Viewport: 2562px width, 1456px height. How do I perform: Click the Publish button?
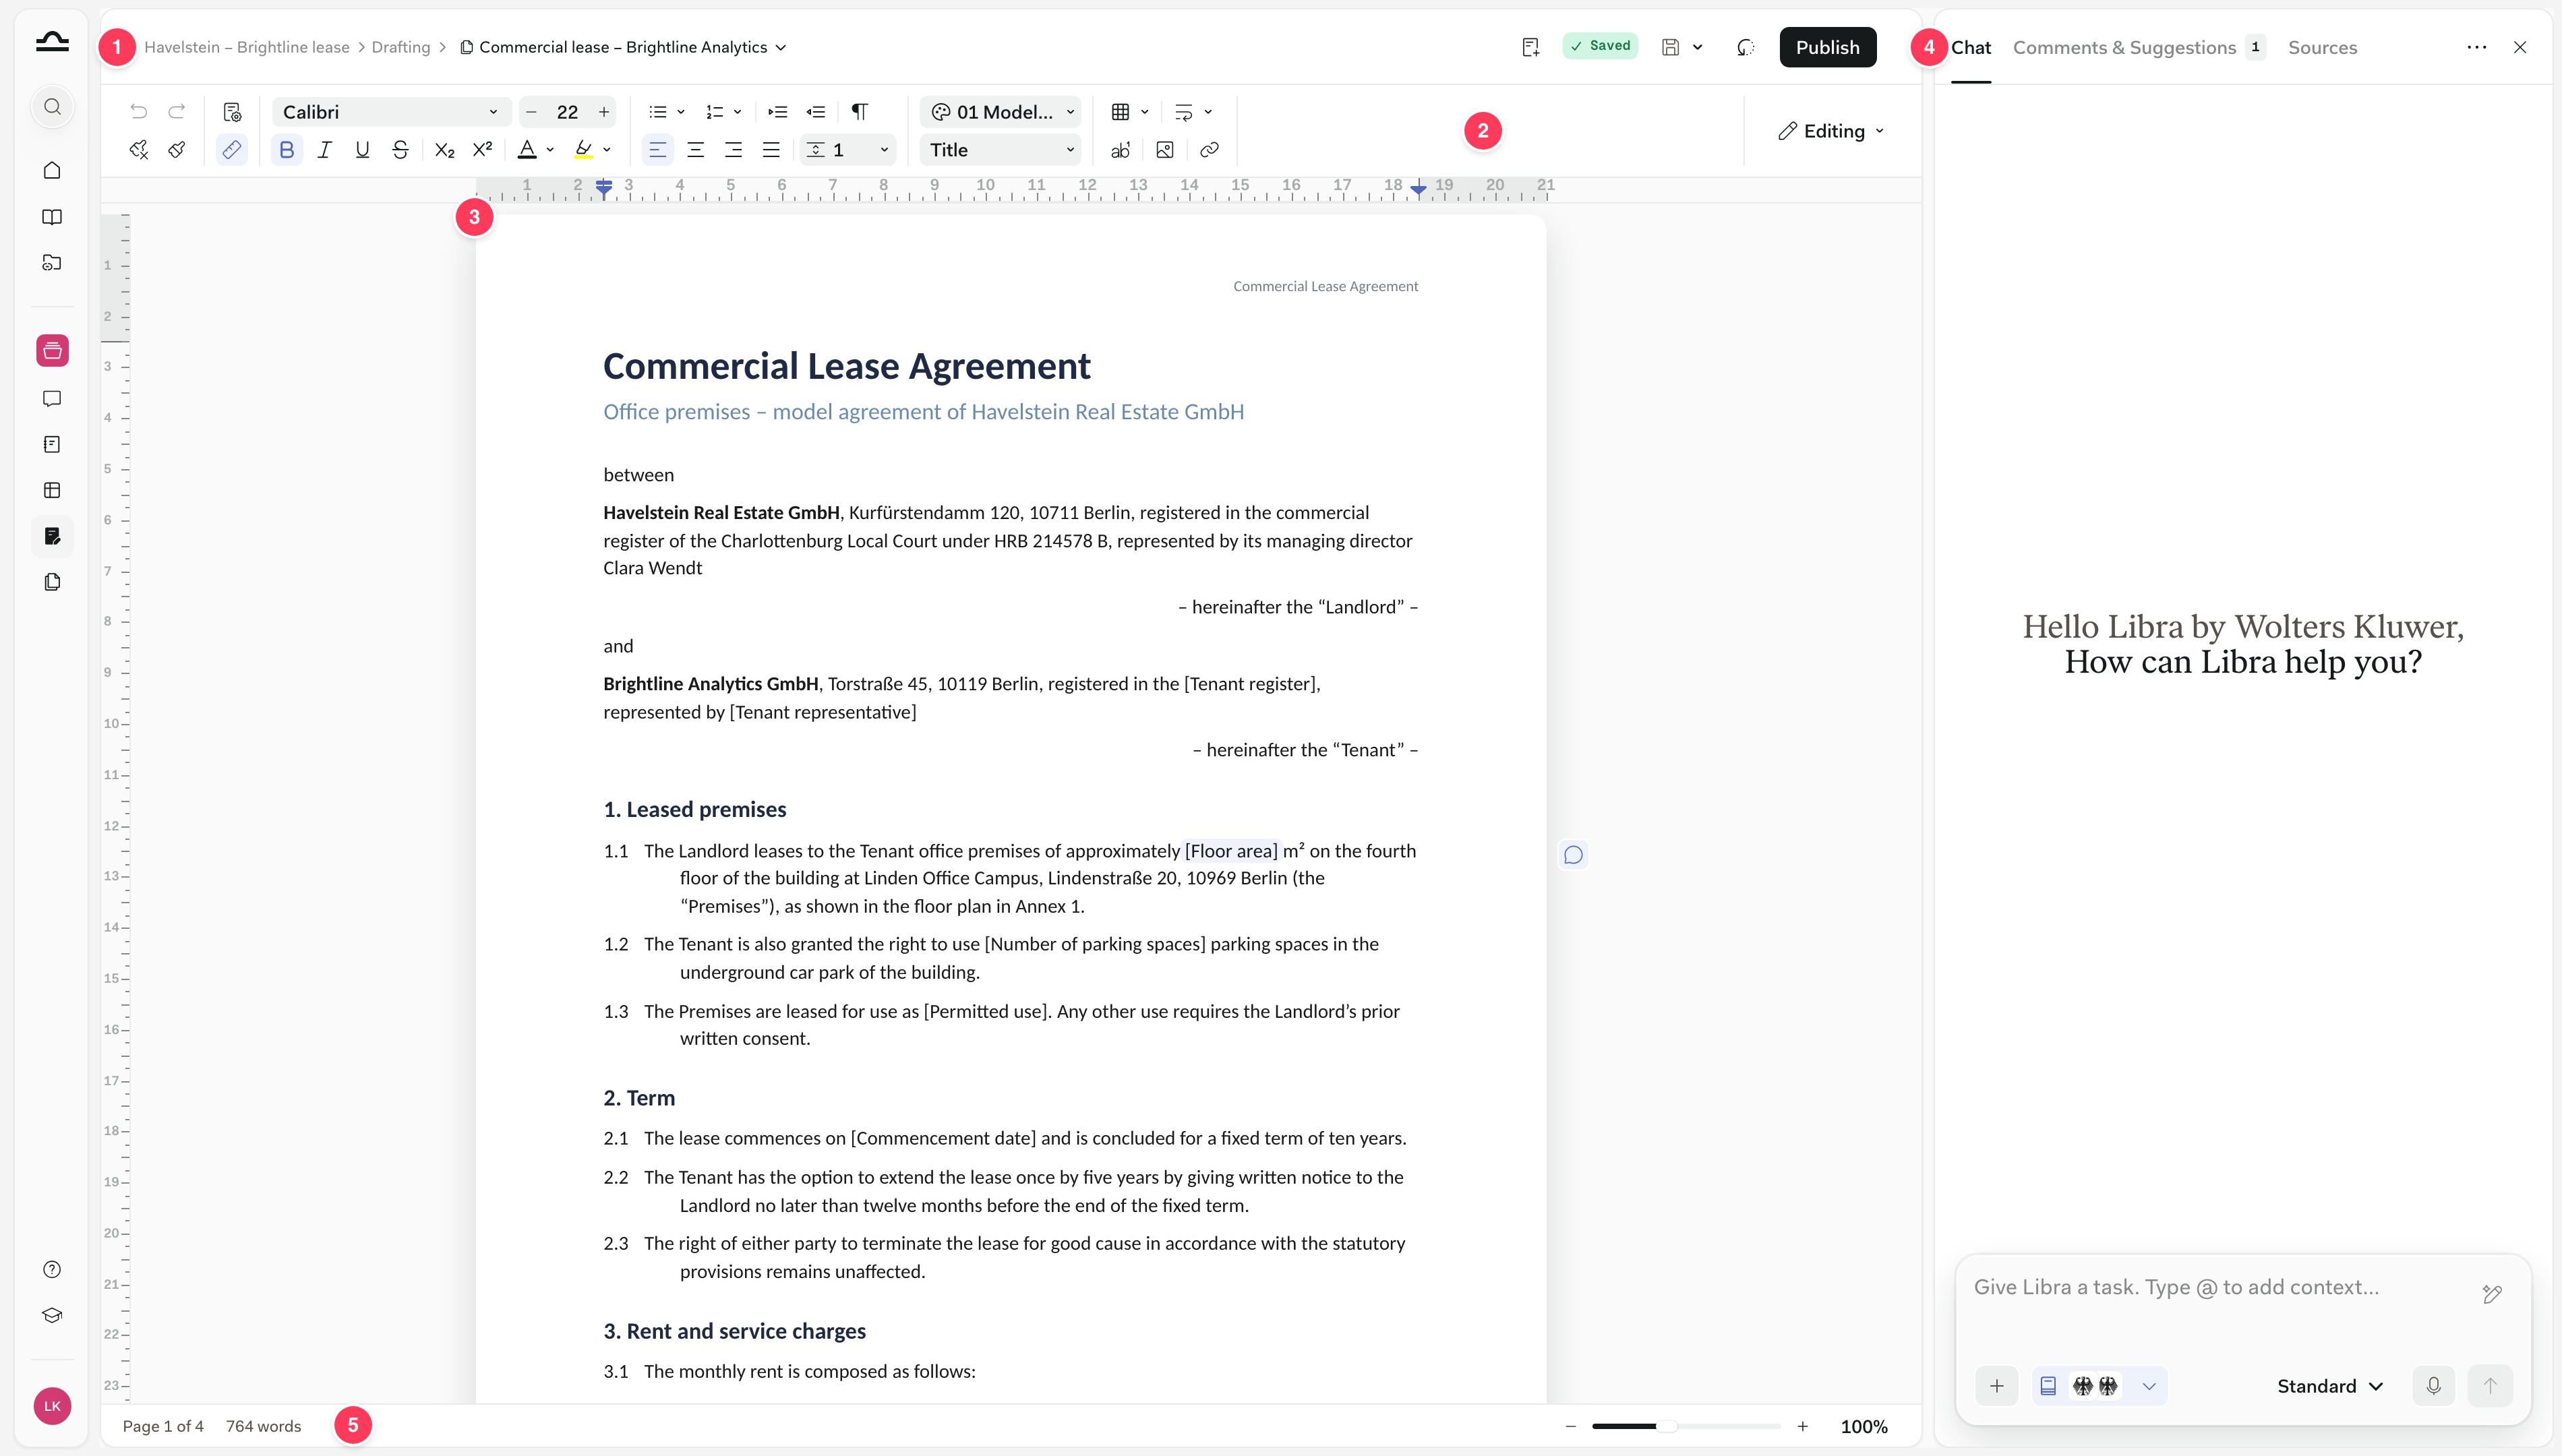click(x=1827, y=47)
